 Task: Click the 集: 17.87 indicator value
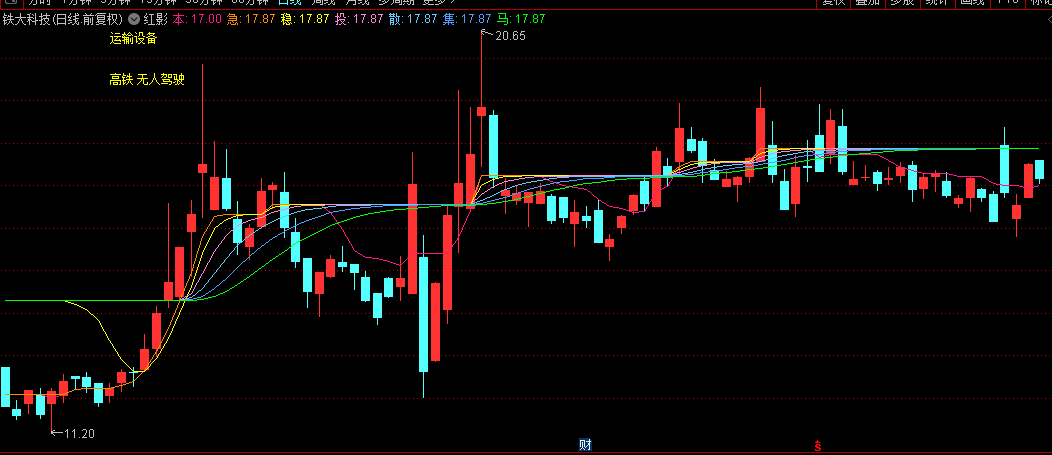pos(467,19)
